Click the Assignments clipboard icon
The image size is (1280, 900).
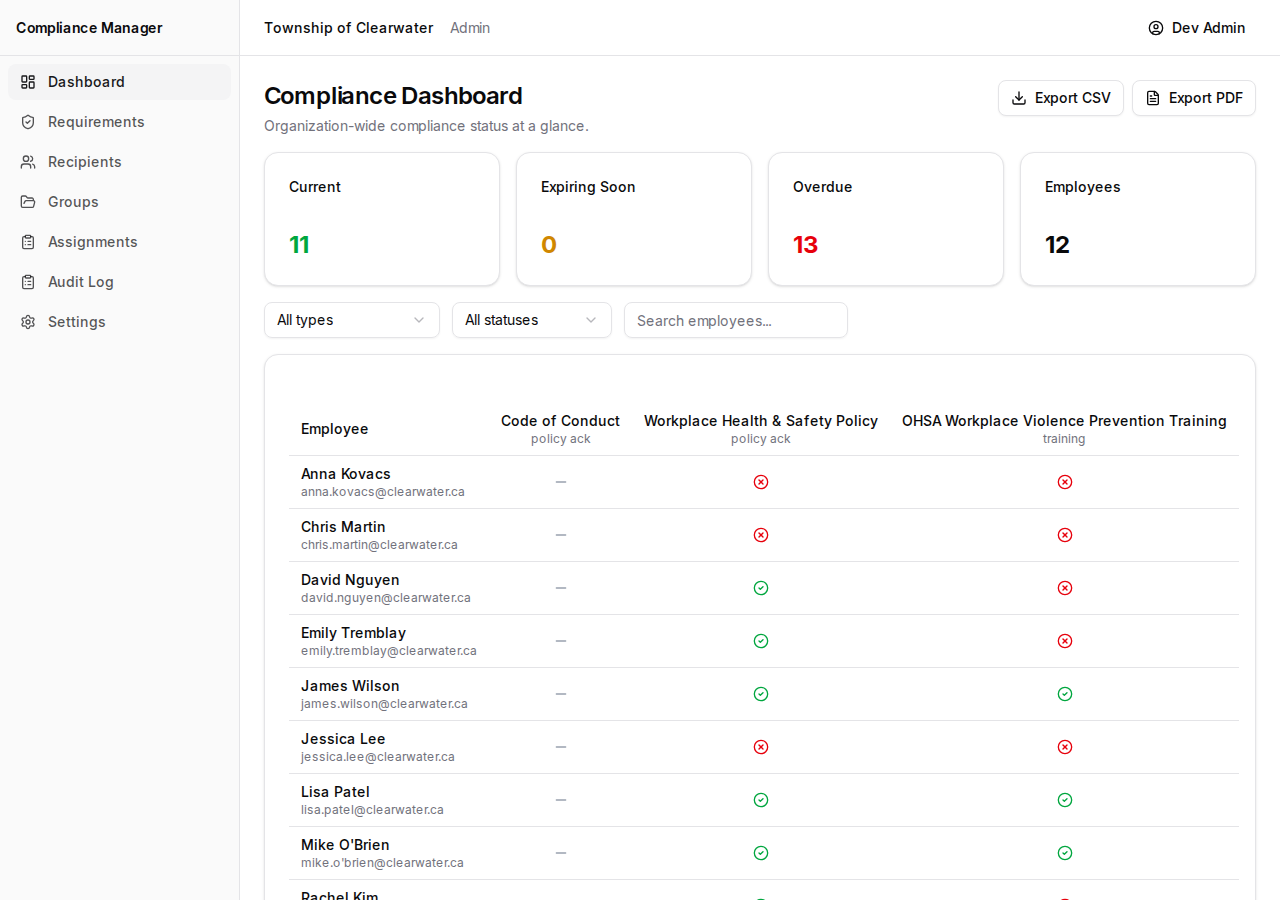tap(28, 242)
